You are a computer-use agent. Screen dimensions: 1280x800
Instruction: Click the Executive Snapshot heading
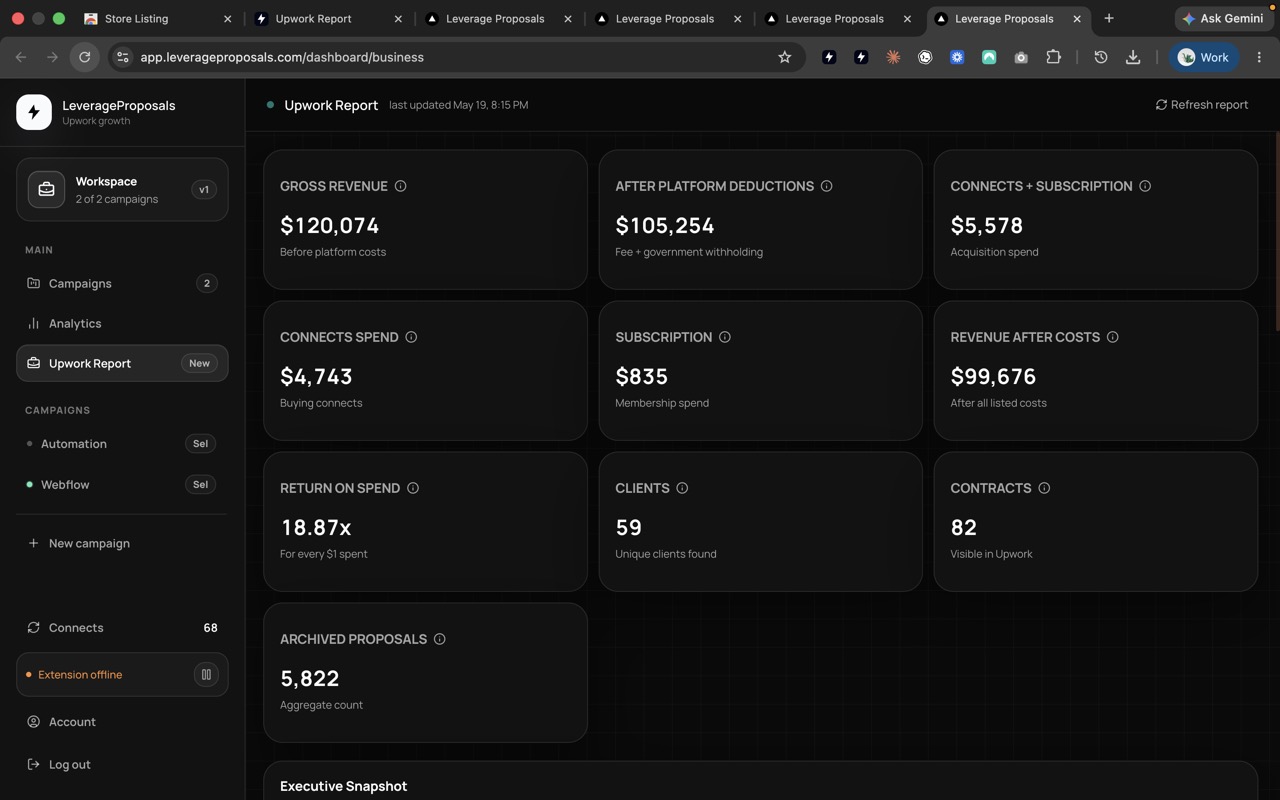pyautogui.click(x=344, y=786)
